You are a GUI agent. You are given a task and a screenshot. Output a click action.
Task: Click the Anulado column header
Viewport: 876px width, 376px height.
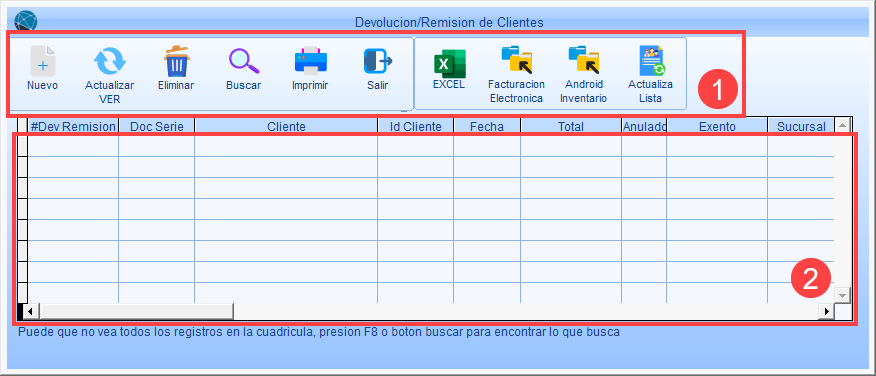644,126
